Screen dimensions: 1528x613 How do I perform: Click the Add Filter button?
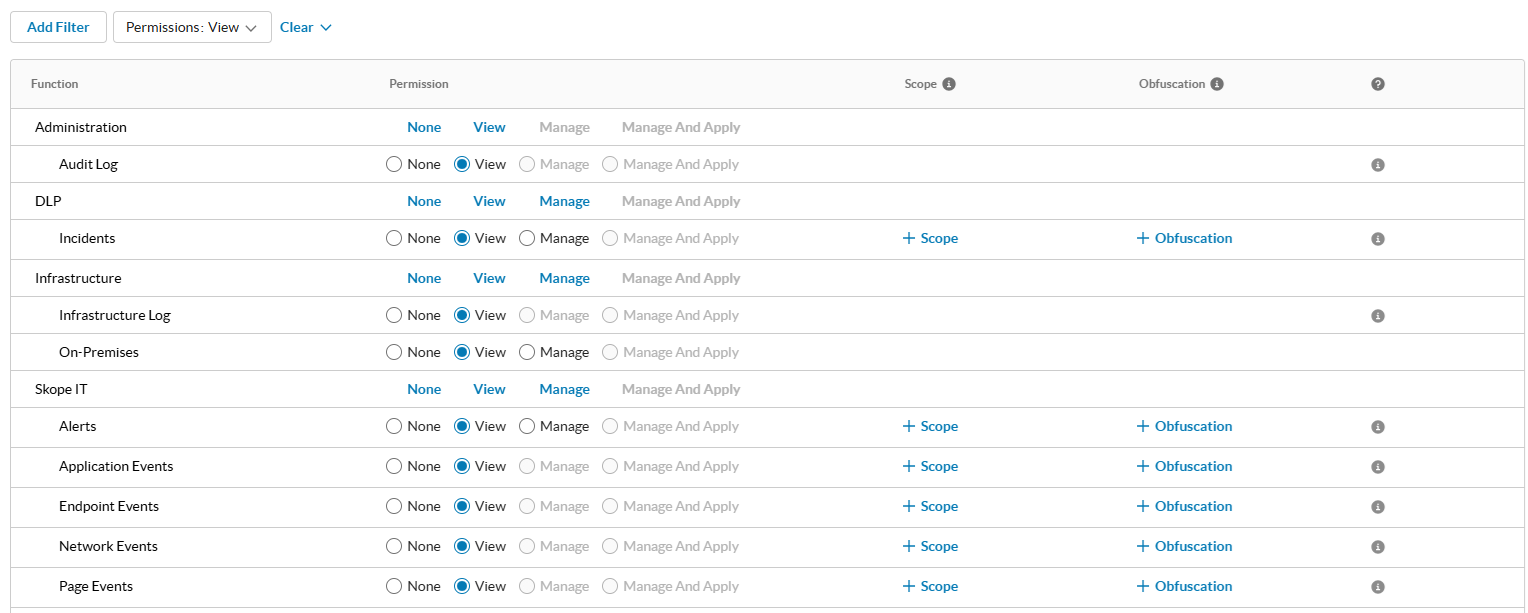[x=58, y=27]
